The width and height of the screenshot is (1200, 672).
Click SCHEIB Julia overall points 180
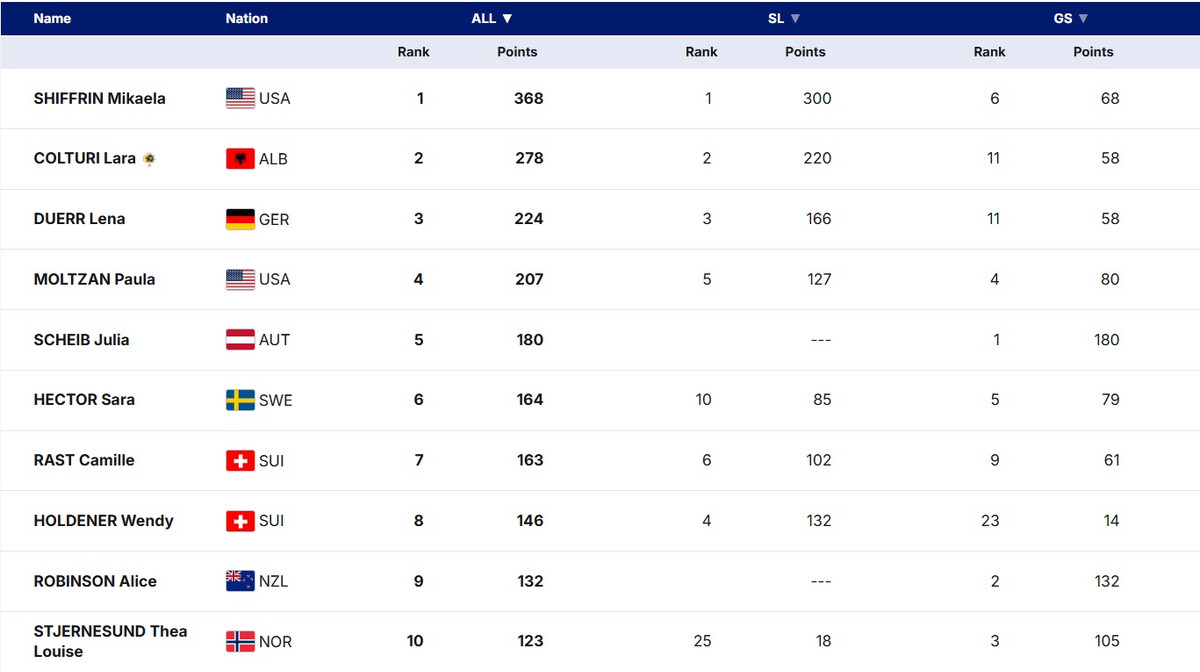pos(530,340)
